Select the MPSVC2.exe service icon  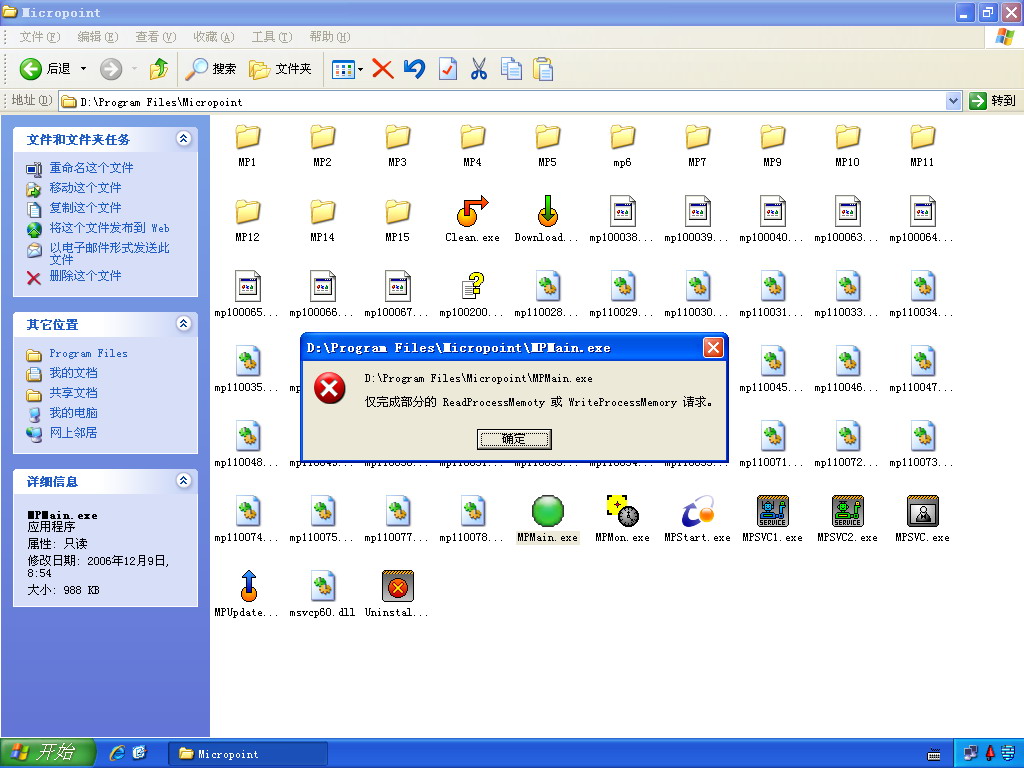pos(848,511)
